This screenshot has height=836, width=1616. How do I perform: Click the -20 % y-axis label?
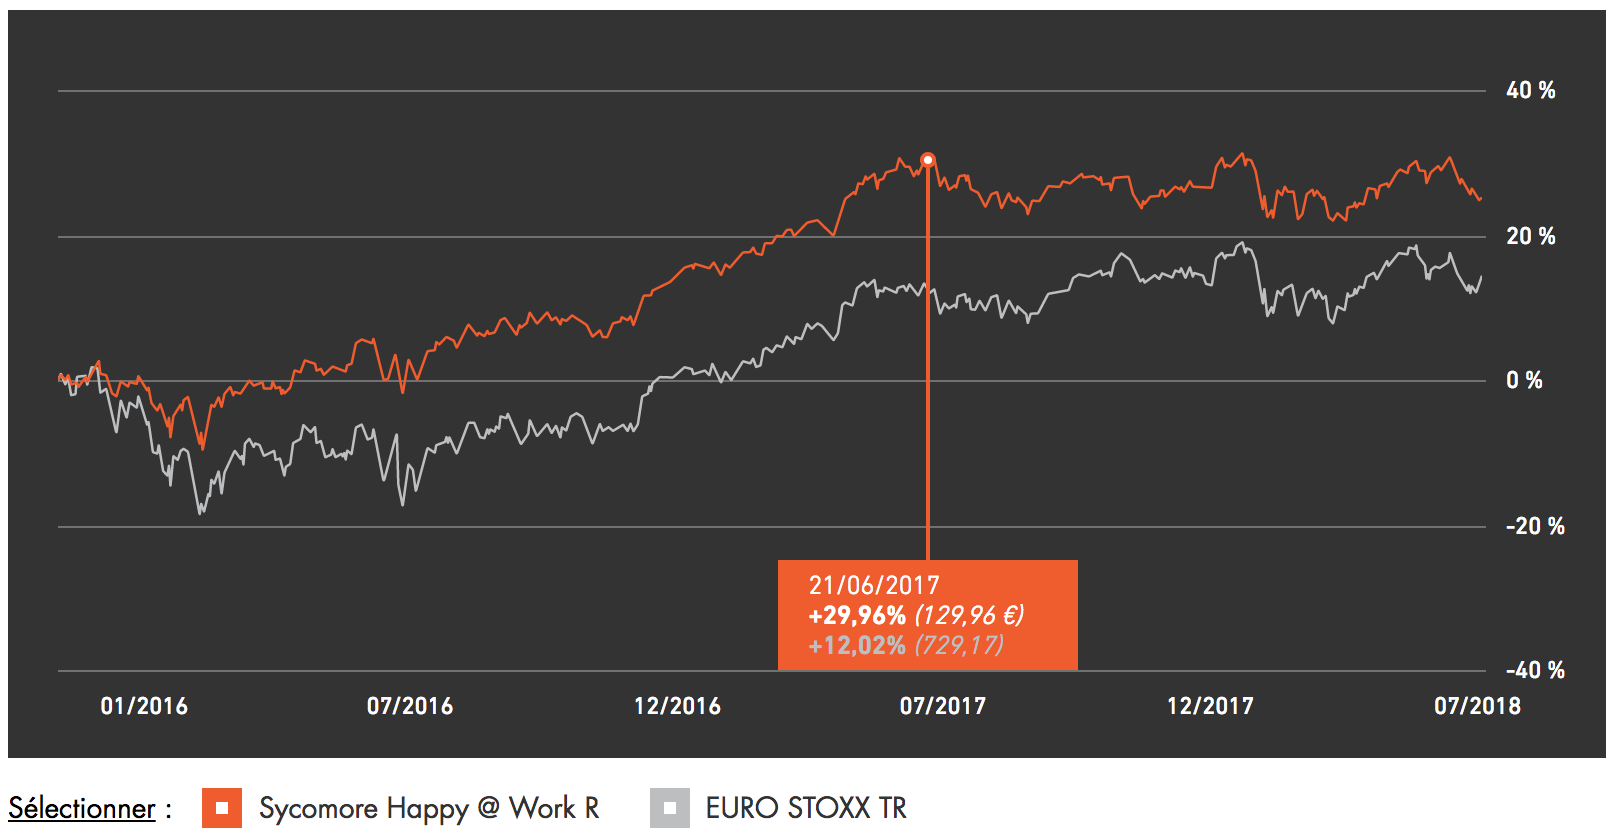1535,526
